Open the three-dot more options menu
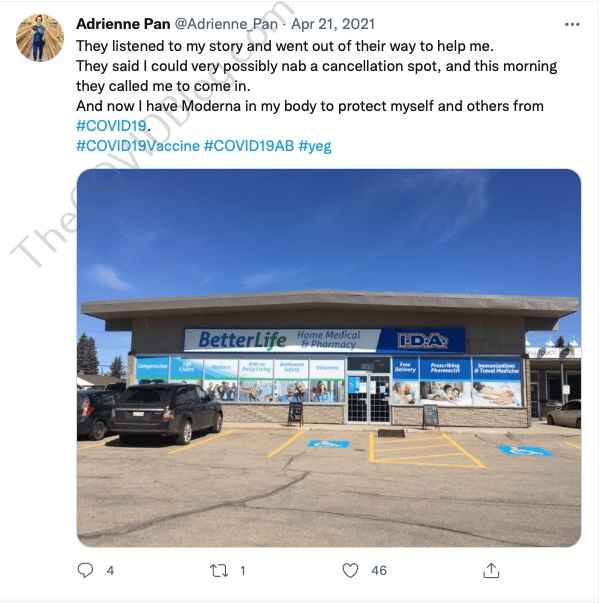 tap(572, 25)
